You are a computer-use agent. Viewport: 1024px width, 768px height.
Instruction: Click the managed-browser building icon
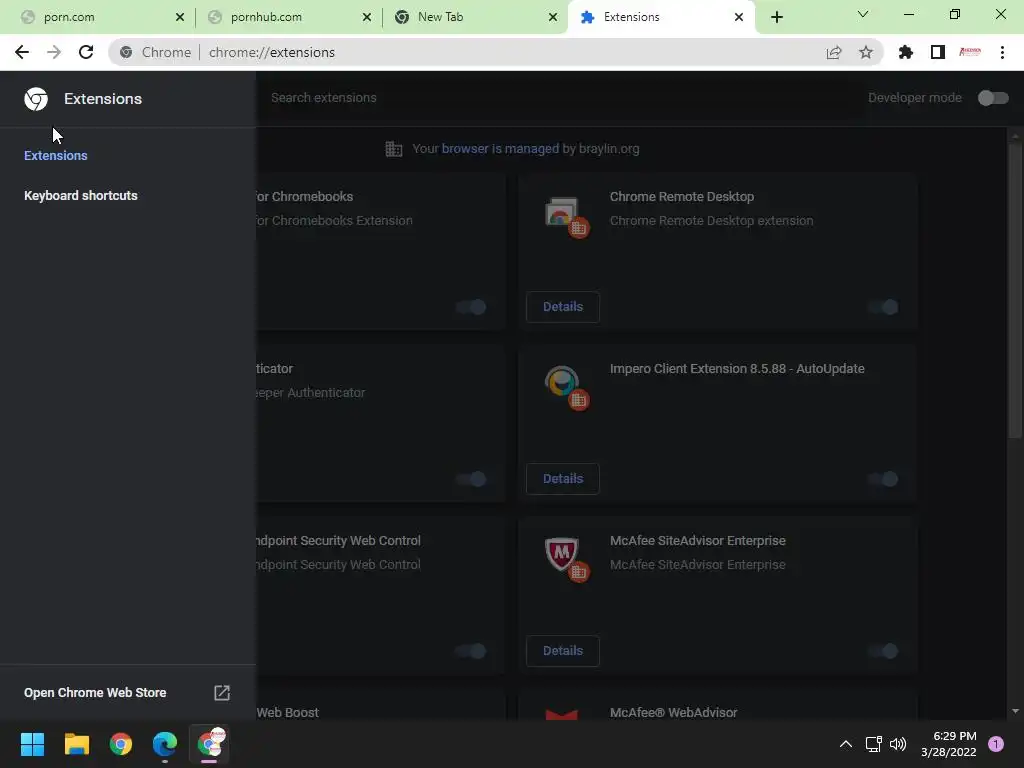(394, 149)
